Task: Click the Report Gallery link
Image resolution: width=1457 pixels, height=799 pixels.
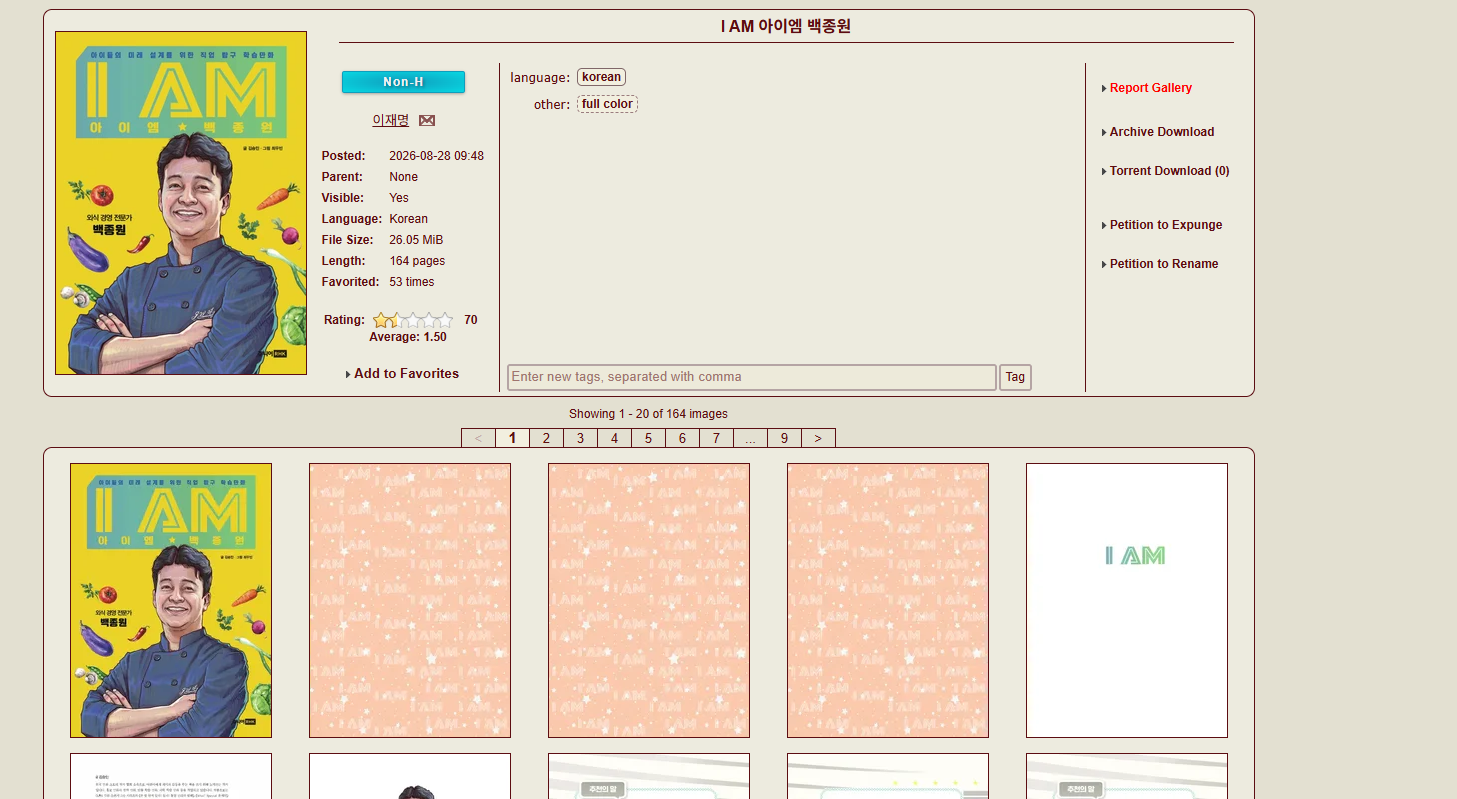Action: click(x=1151, y=88)
